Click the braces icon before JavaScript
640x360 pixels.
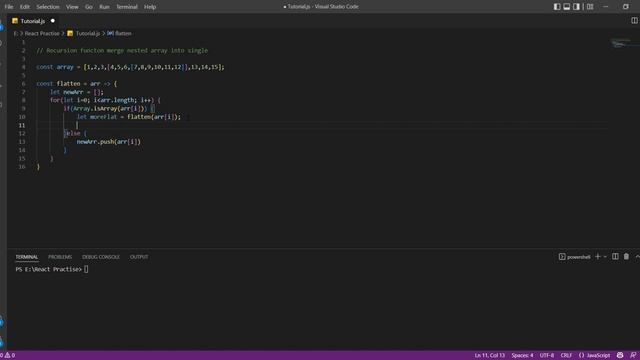coord(582,355)
